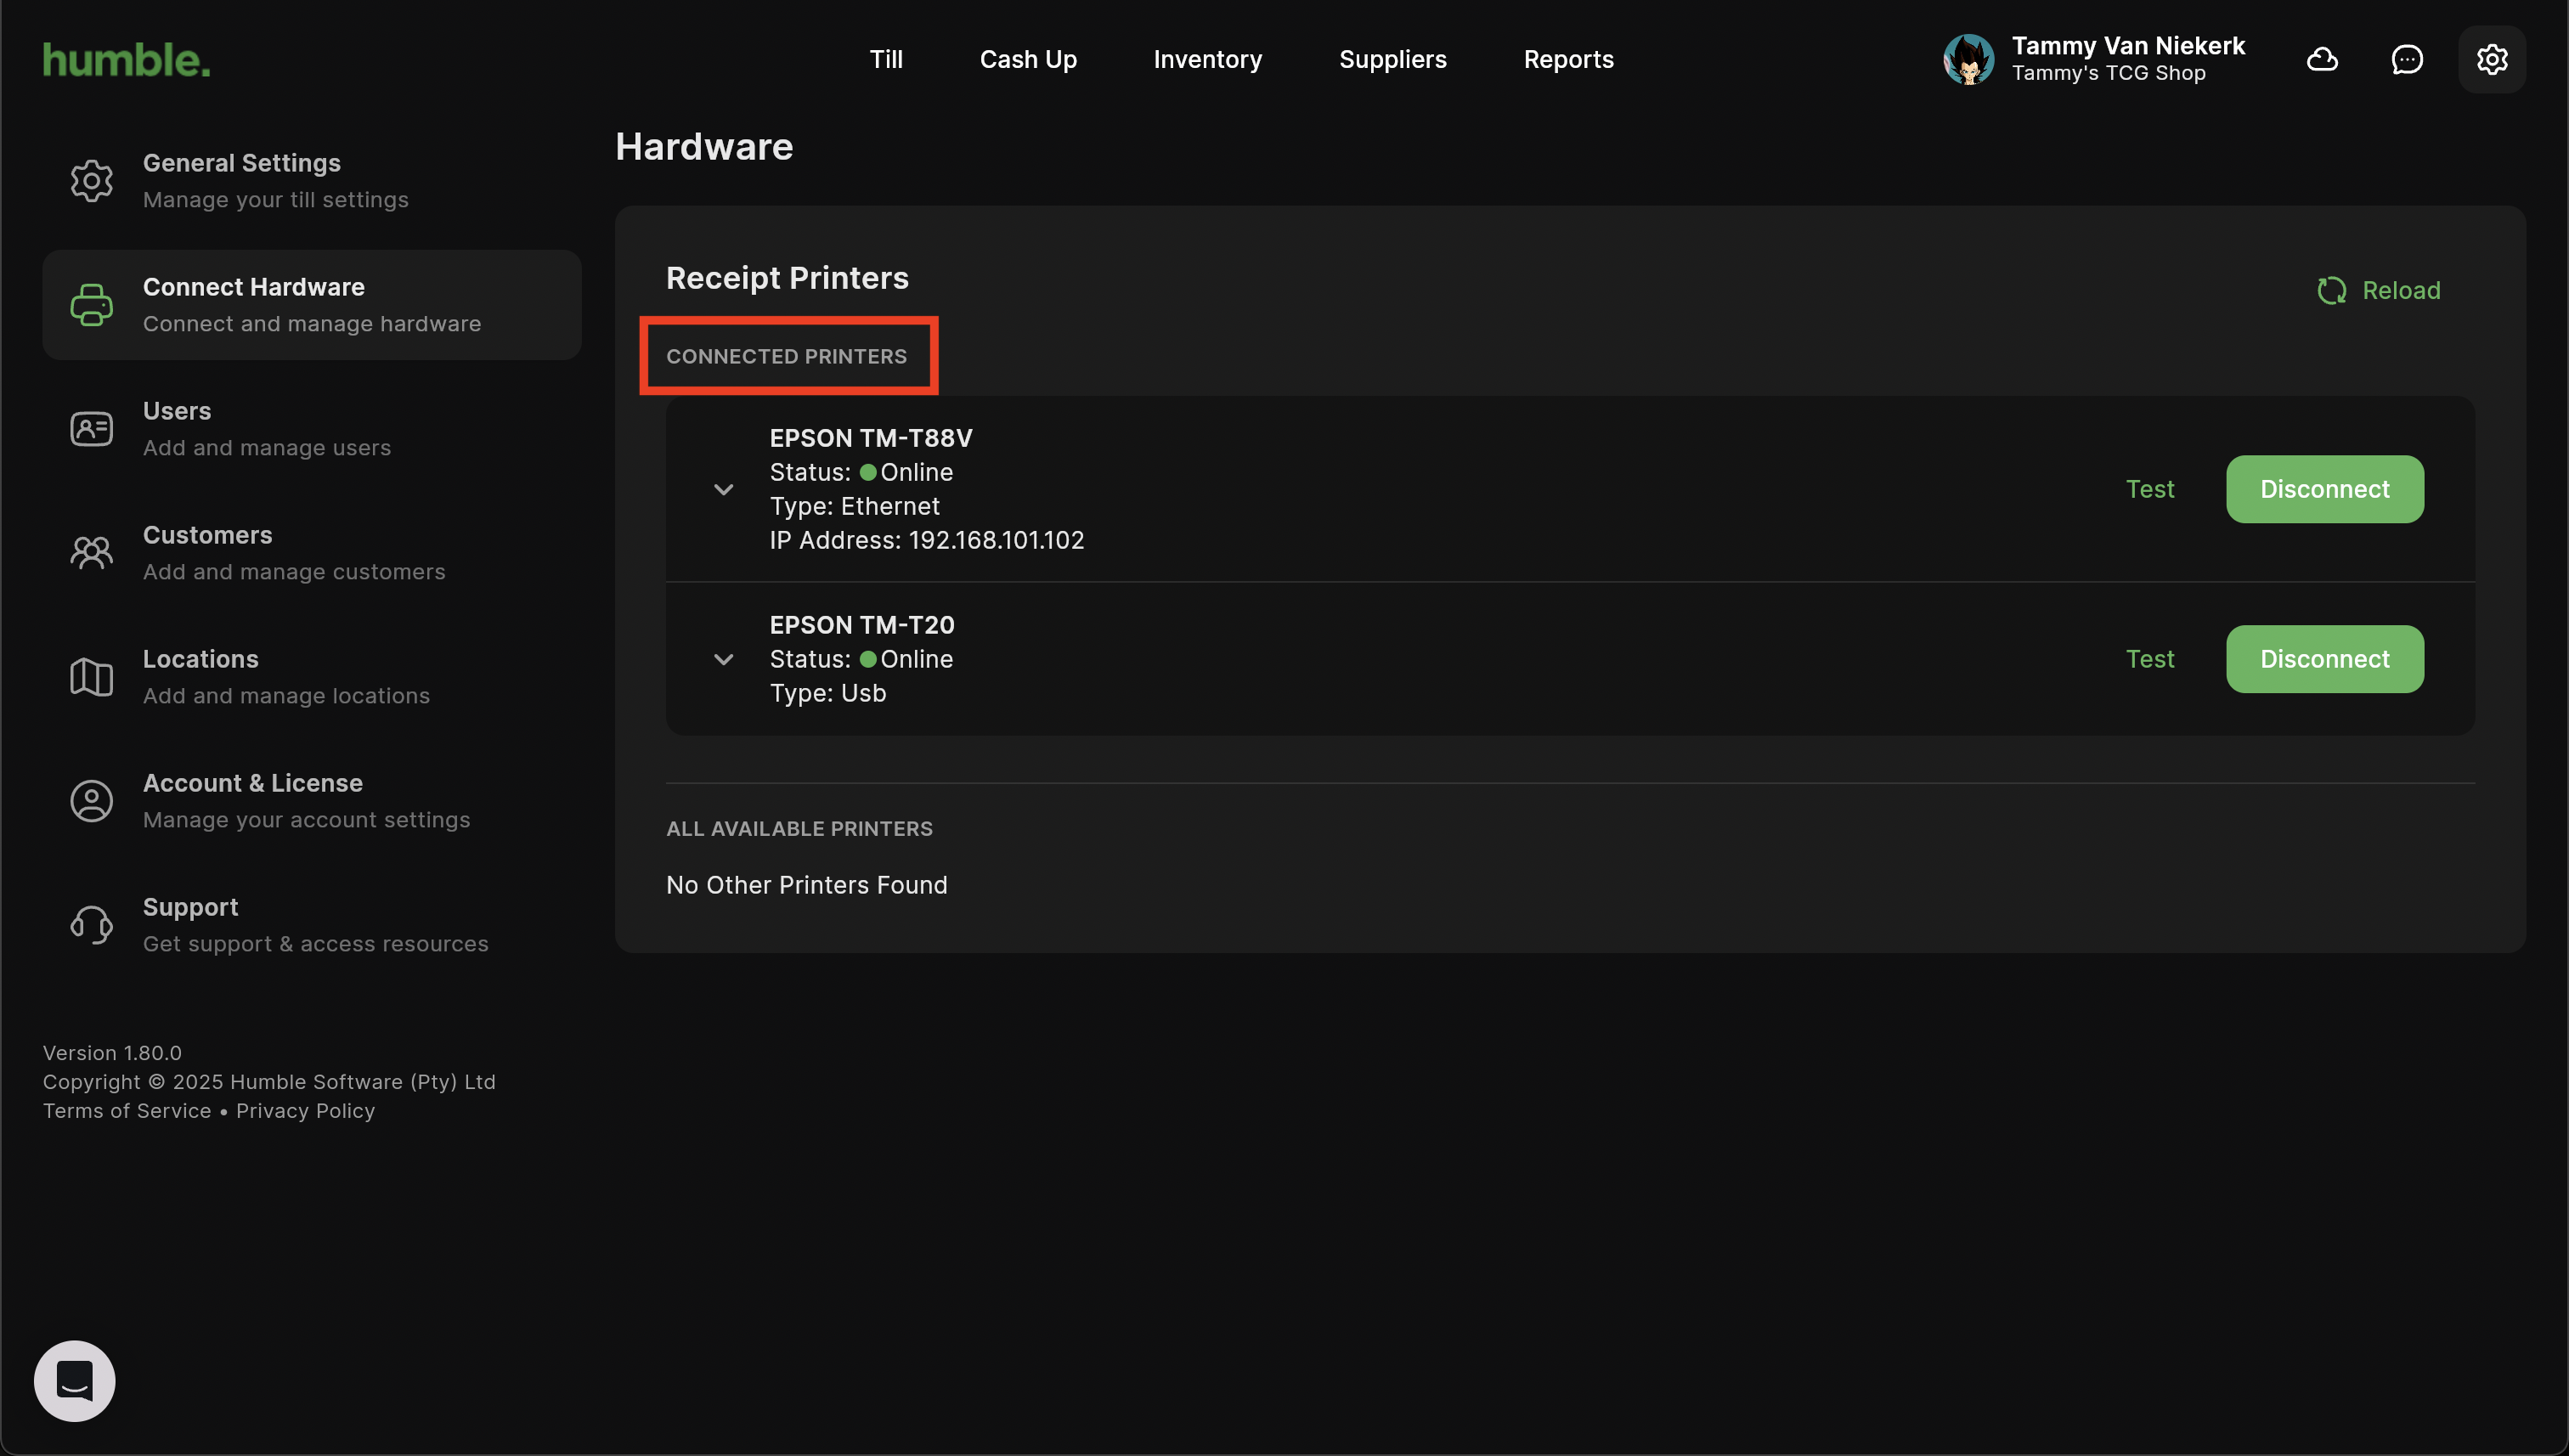
Task: Disconnect the EPSON TM-T20 printer
Action: tap(2324, 659)
